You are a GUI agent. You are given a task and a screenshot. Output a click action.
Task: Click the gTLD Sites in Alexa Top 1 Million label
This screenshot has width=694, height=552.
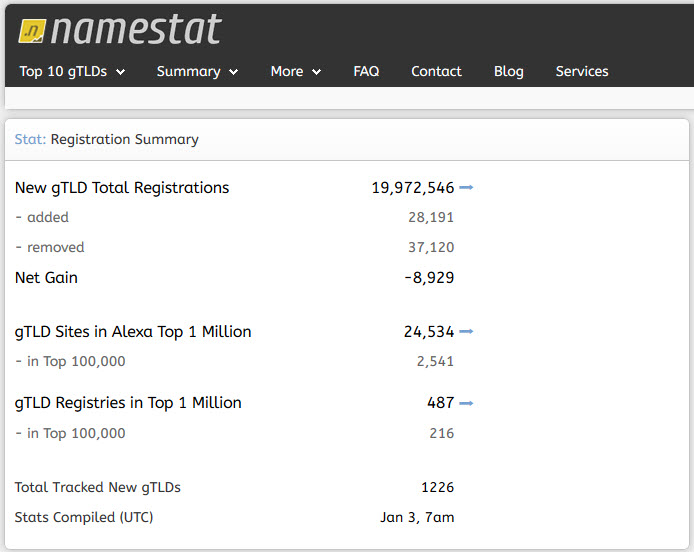[133, 332]
